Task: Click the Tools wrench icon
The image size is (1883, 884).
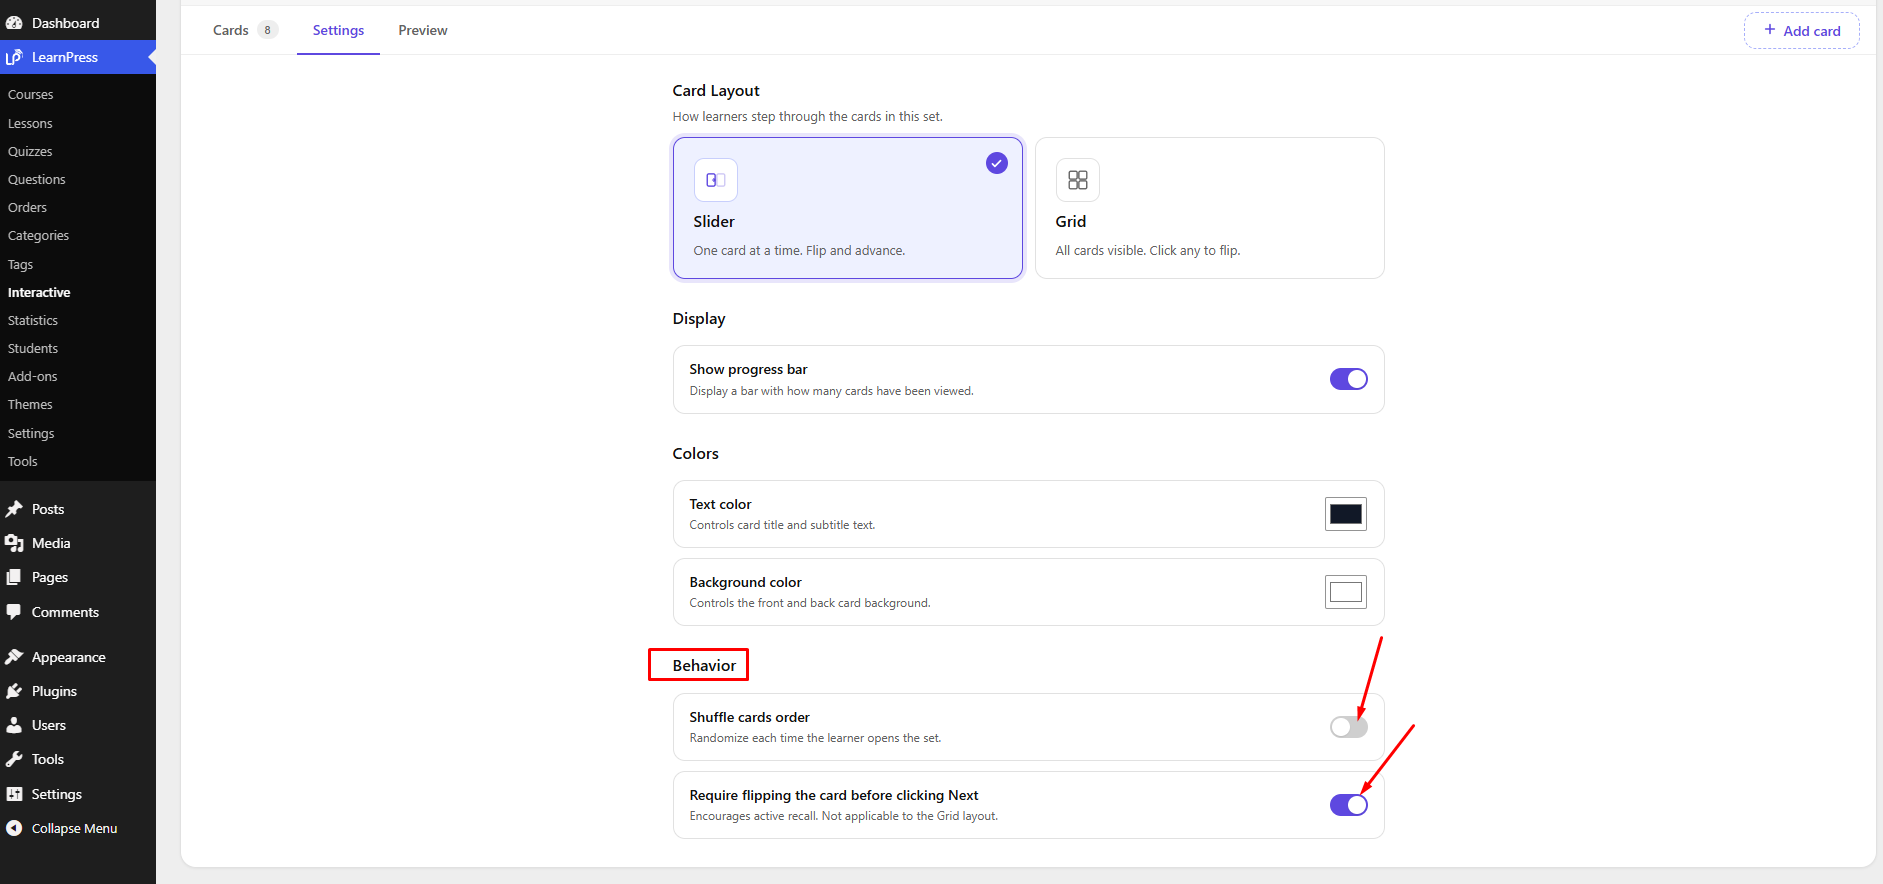Action: pos(14,759)
